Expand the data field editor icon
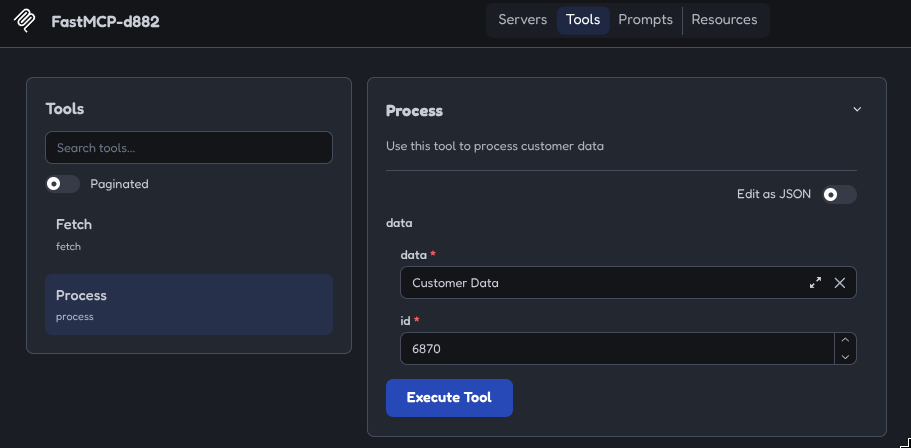911x448 pixels. (x=816, y=283)
